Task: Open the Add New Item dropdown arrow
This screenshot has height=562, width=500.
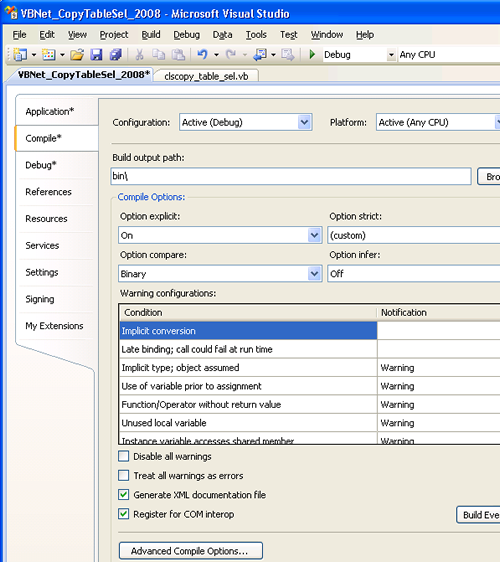Action: 62,55
